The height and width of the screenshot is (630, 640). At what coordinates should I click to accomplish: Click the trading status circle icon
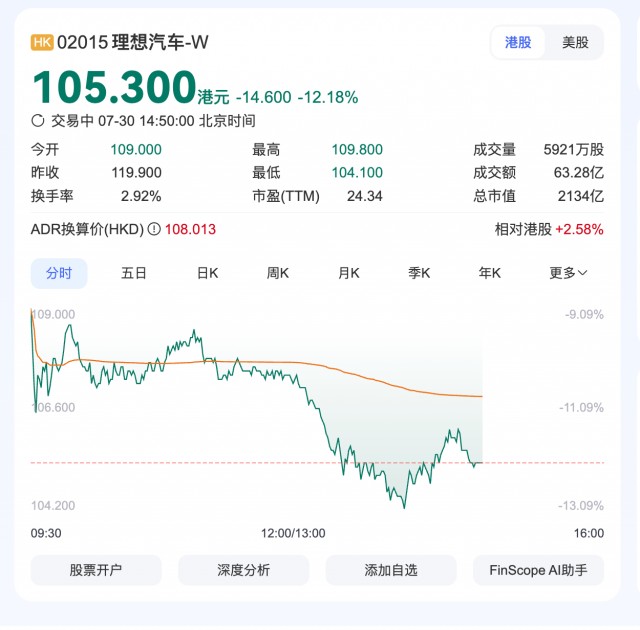point(38,121)
